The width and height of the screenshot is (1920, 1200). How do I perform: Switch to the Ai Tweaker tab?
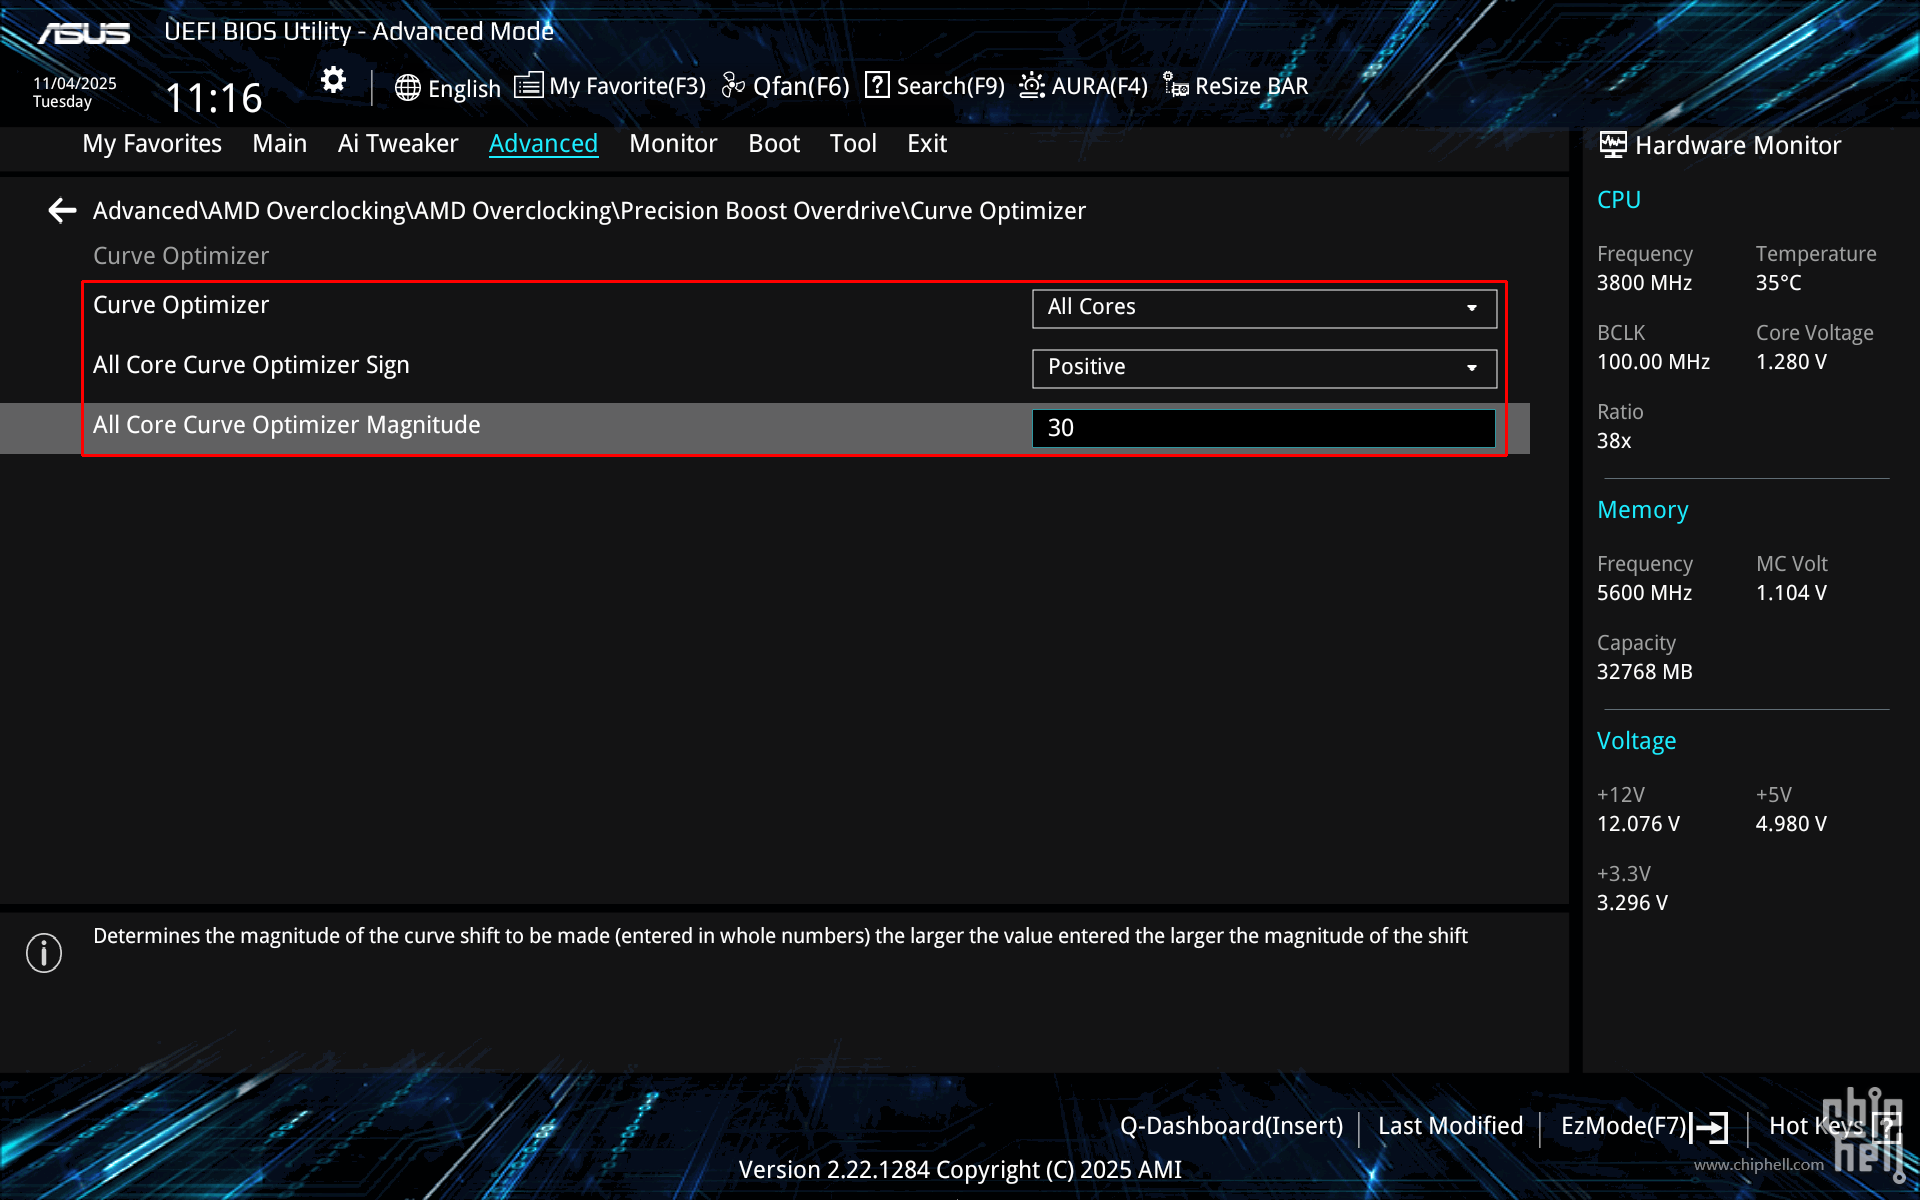click(398, 144)
